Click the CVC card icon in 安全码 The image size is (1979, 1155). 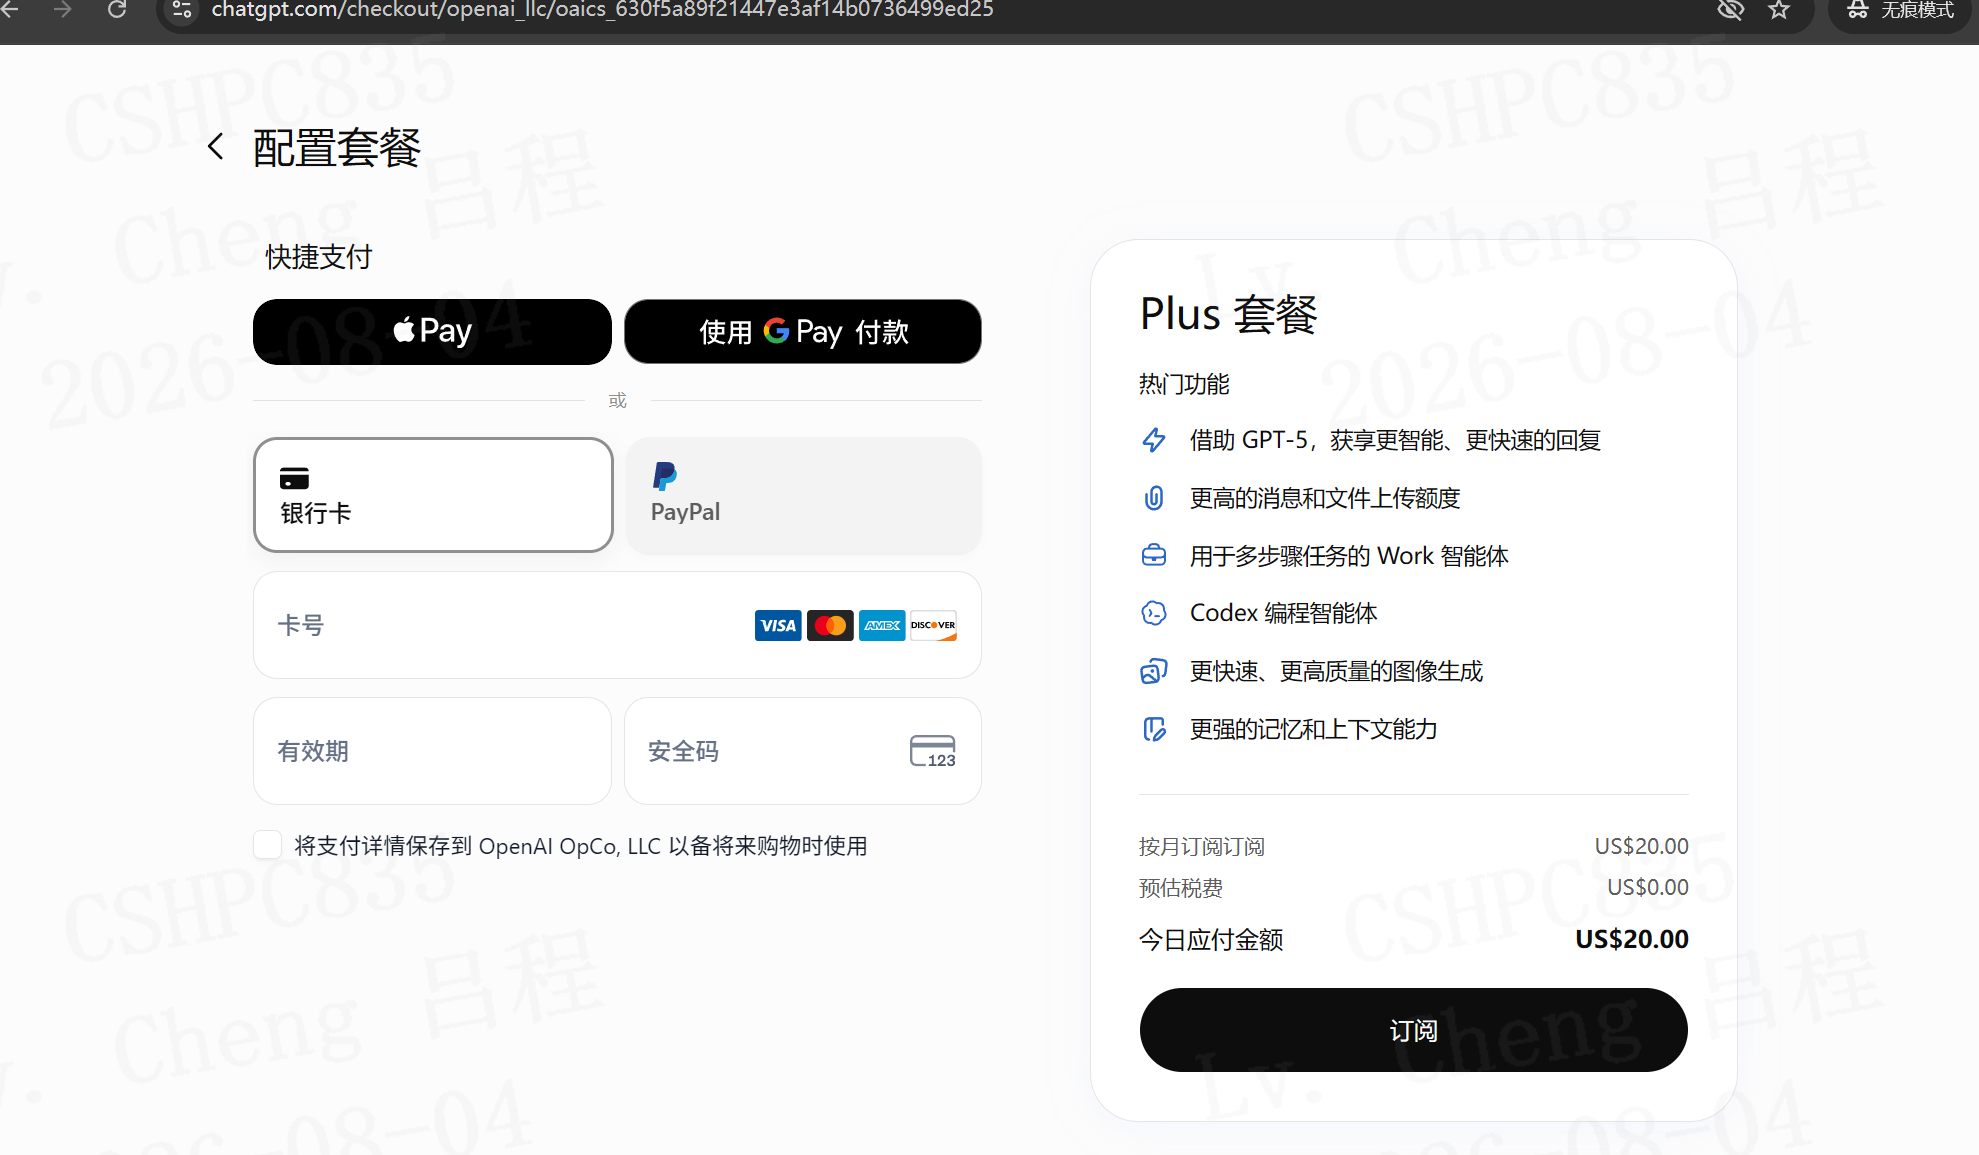(x=933, y=751)
